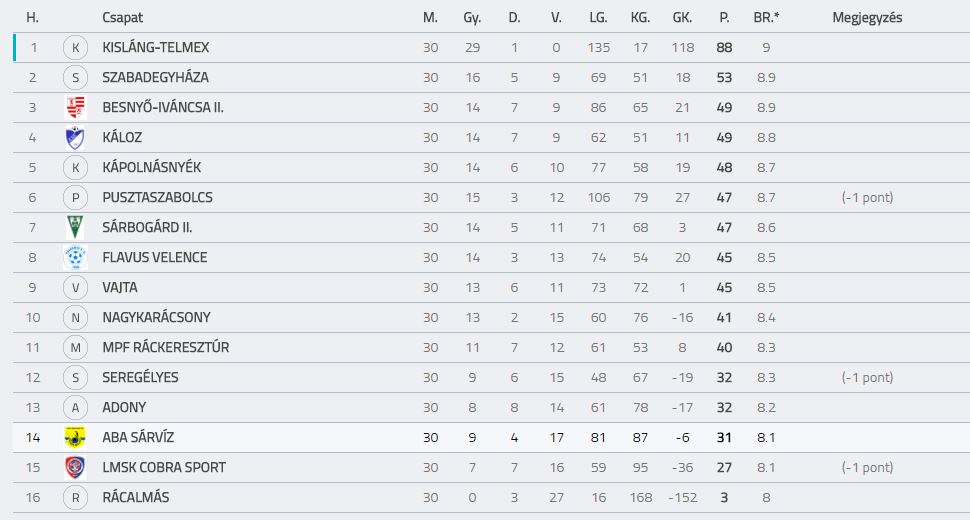The width and height of the screenshot is (970, 520).
Task: Click the Sárbogárd II. green pennant logo
Action: 75,228
